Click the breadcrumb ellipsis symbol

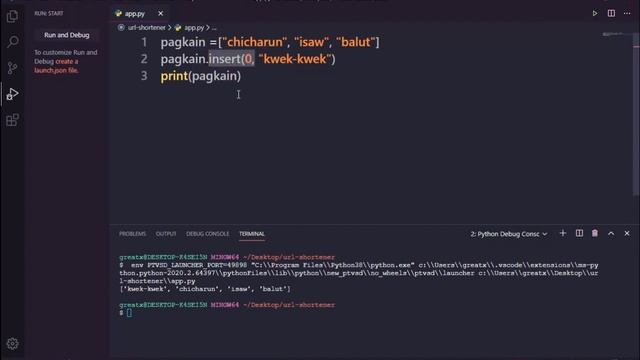214,28
